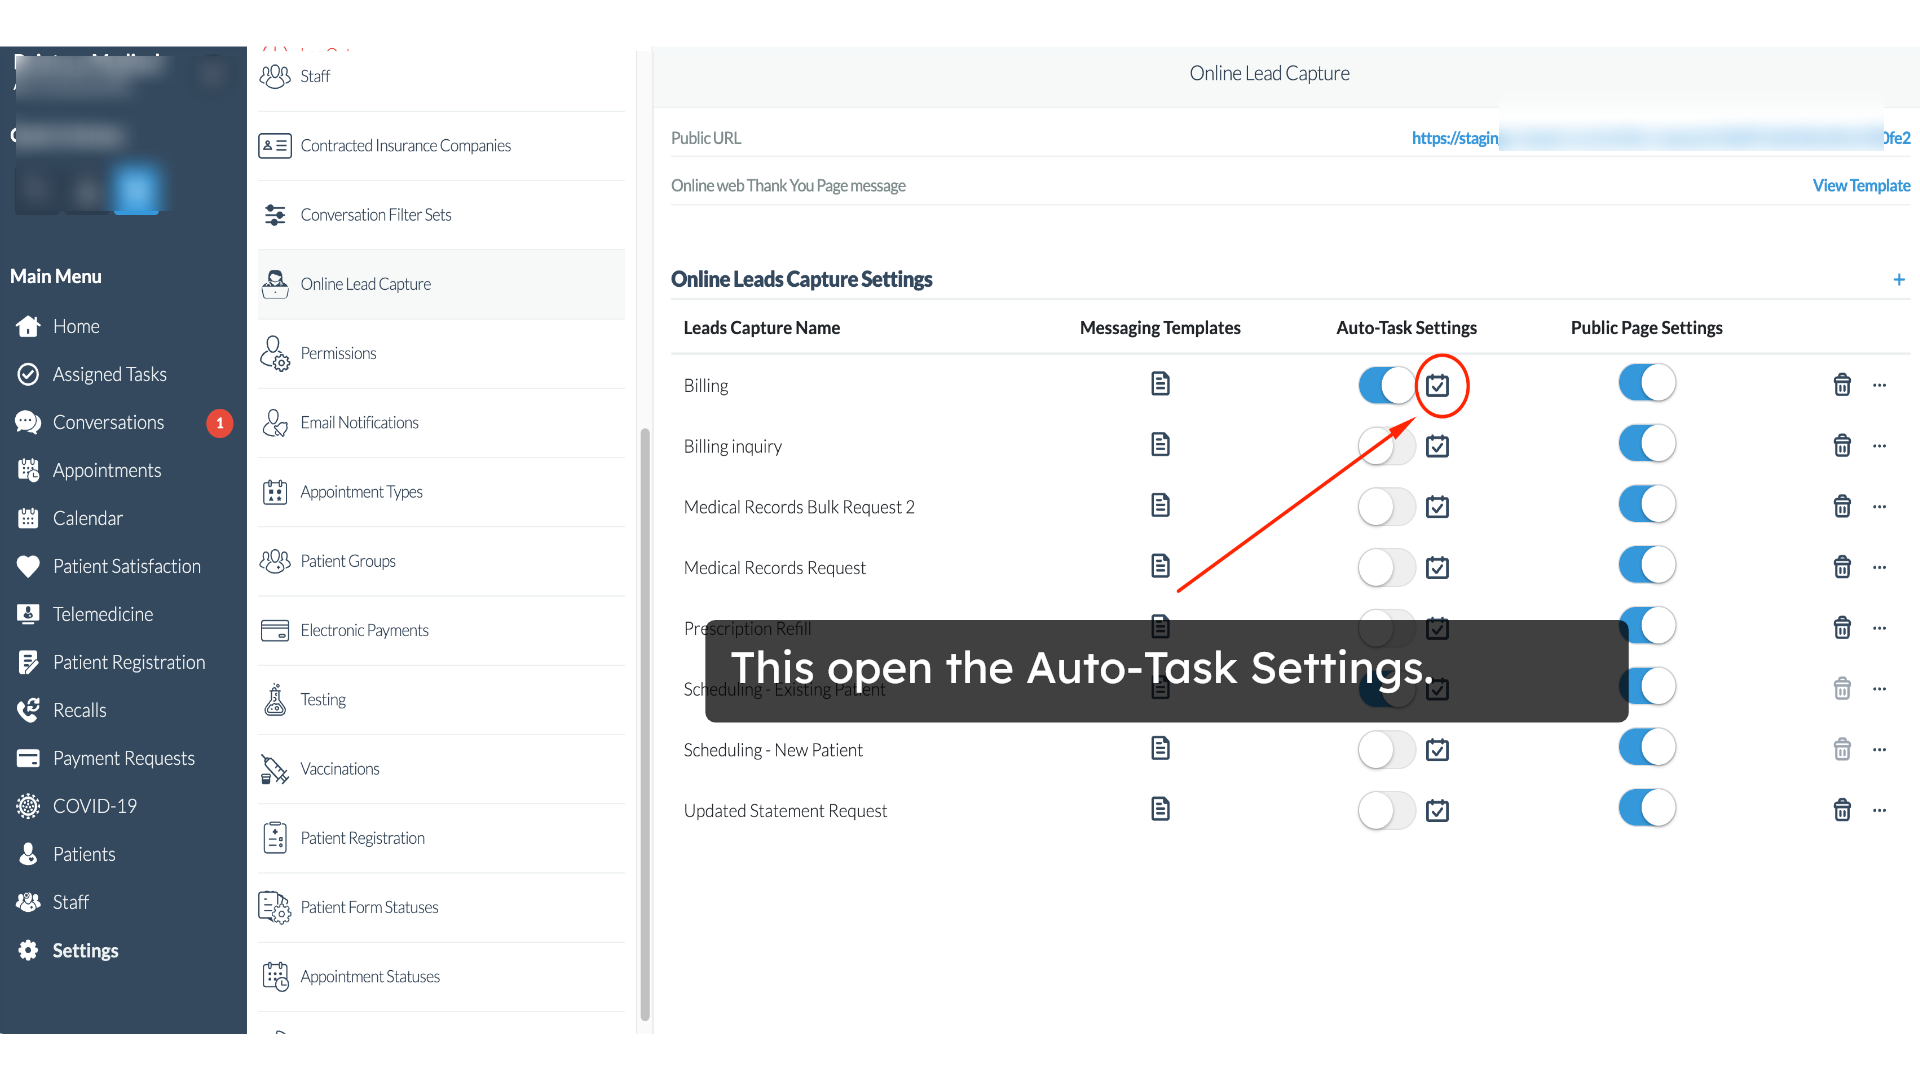Open Payment Requests menu item
Viewport: 1920px width, 1080px height.
pyautogui.click(x=124, y=758)
